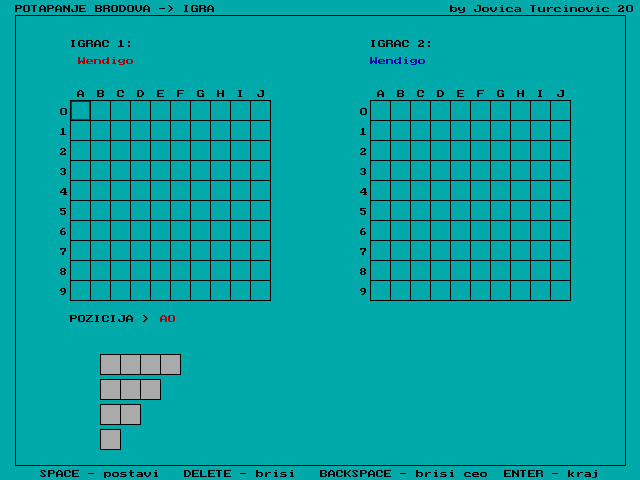The width and height of the screenshot is (640, 480).
Task: Select the two-cell gray ship
Action: tap(120, 414)
